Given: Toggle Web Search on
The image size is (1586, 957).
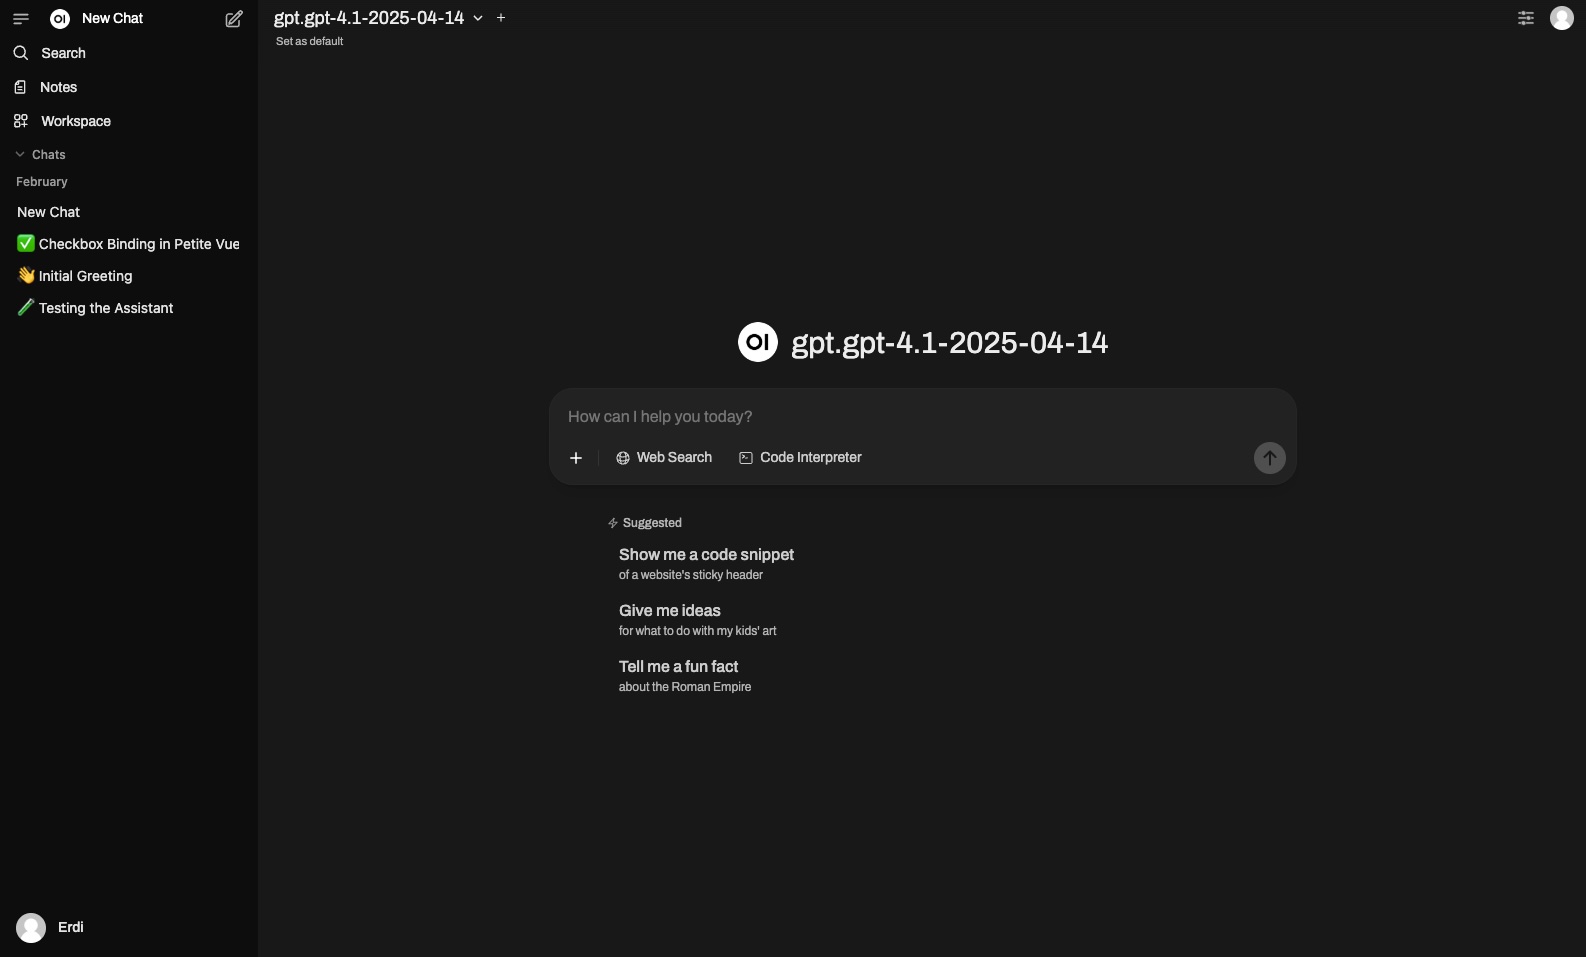Looking at the screenshot, I should tap(664, 458).
